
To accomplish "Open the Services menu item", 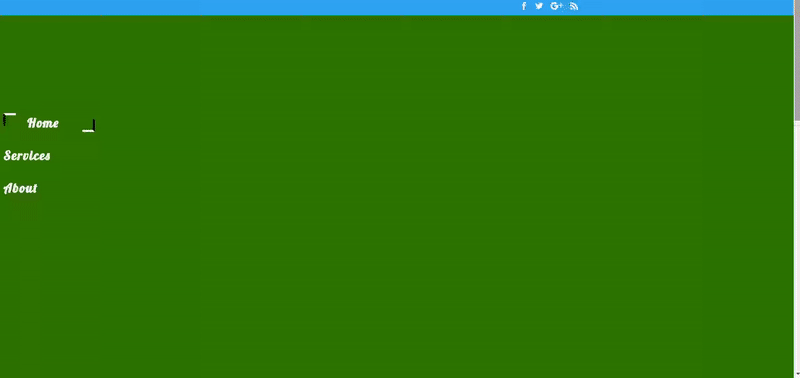I will (27, 156).
